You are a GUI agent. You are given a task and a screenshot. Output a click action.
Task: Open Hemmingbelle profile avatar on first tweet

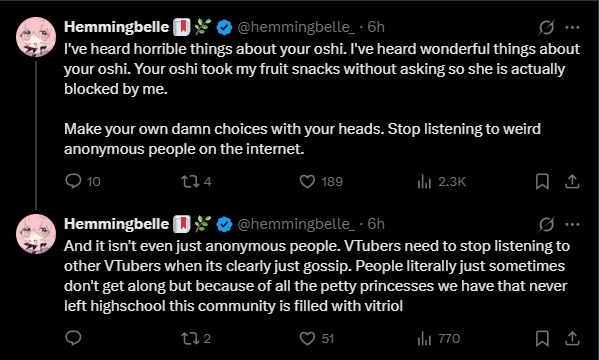click(36, 37)
